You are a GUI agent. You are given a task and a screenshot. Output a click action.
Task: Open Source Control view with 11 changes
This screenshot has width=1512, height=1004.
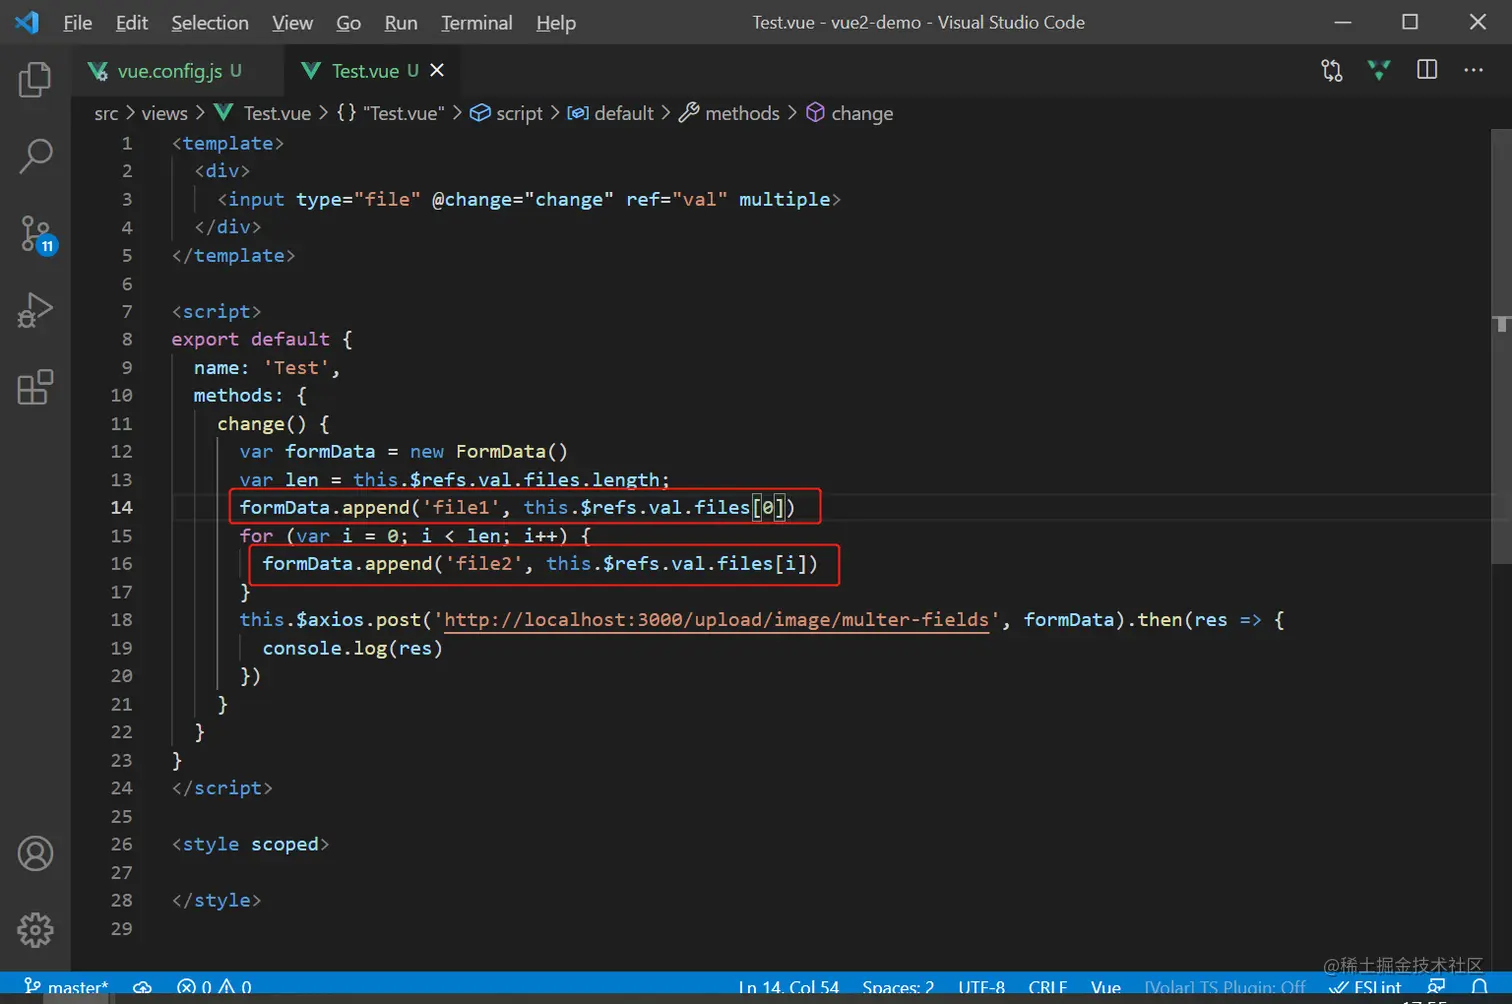pyautogui.click(x=37, y=234)
